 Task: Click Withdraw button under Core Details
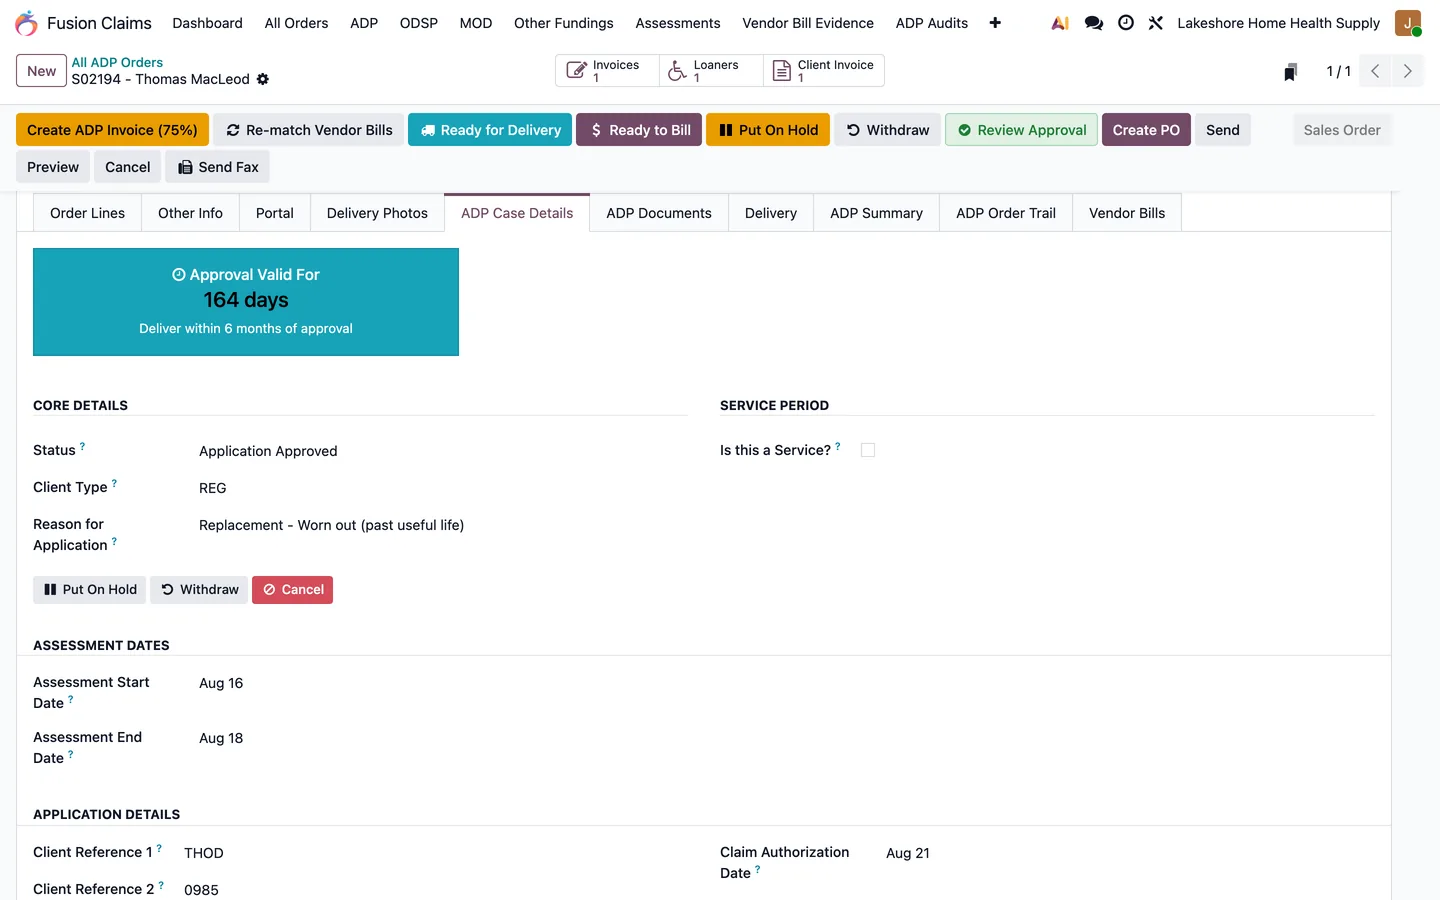(x=199, y=590)
